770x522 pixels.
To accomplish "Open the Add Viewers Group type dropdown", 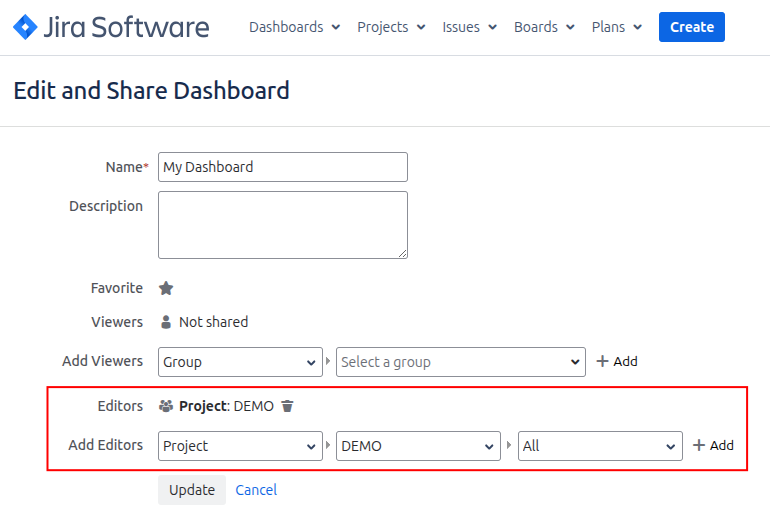I will (240, 362).
